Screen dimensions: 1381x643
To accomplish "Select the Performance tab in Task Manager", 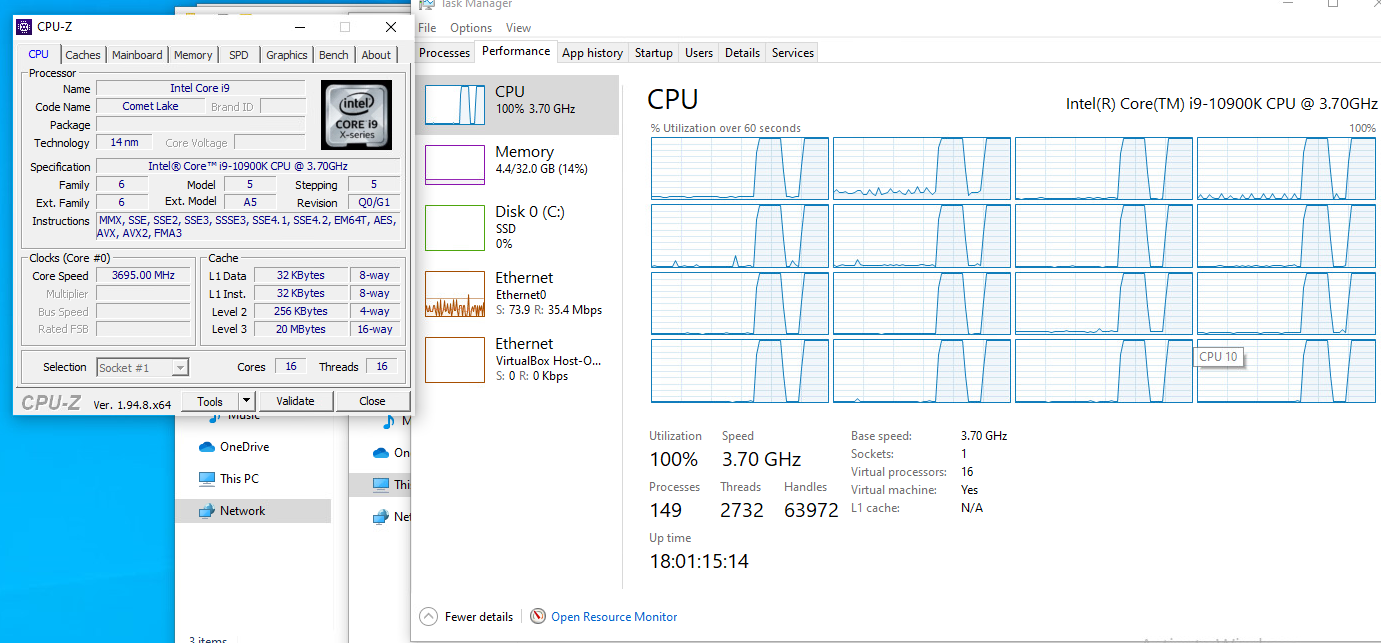I will click(516, 51).
